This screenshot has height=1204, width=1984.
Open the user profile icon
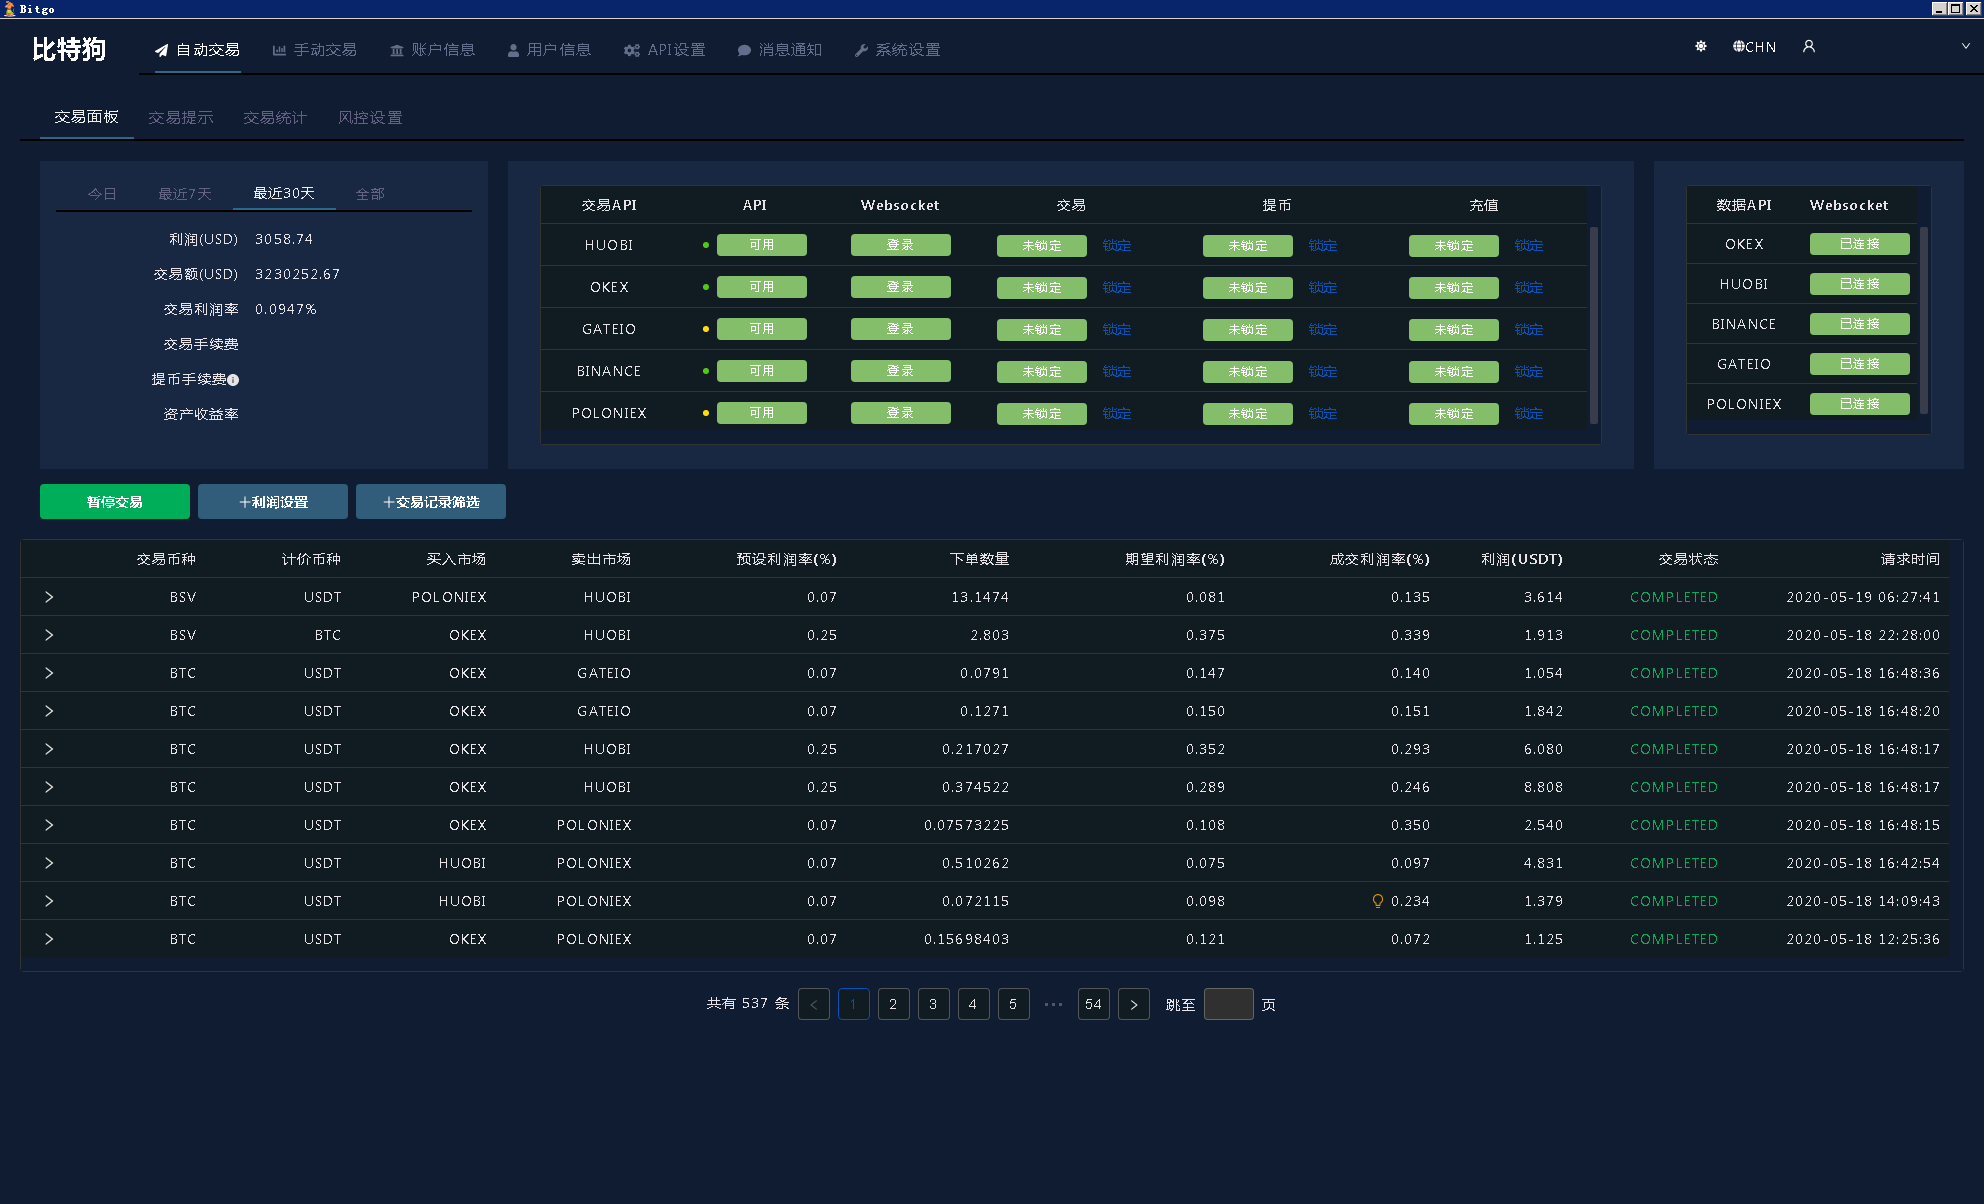click(1809, 46)
